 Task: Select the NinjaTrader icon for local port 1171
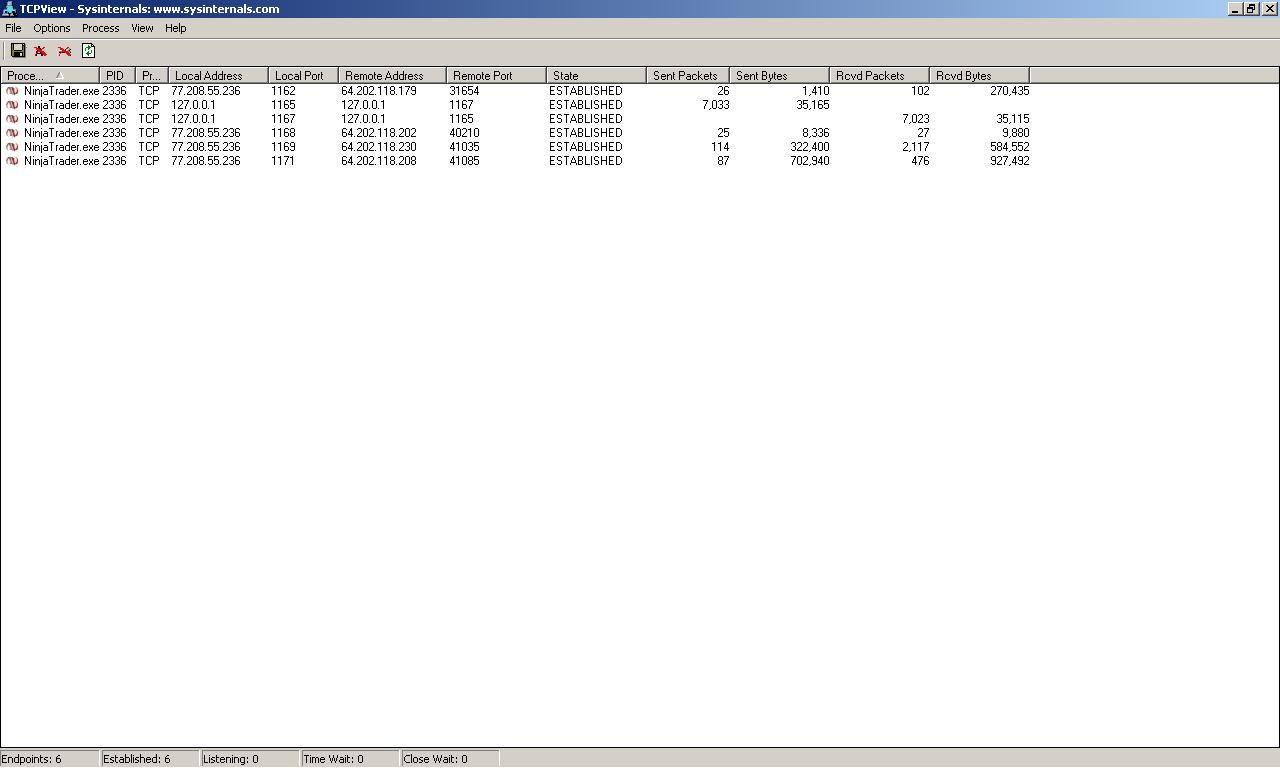point(12,161)
